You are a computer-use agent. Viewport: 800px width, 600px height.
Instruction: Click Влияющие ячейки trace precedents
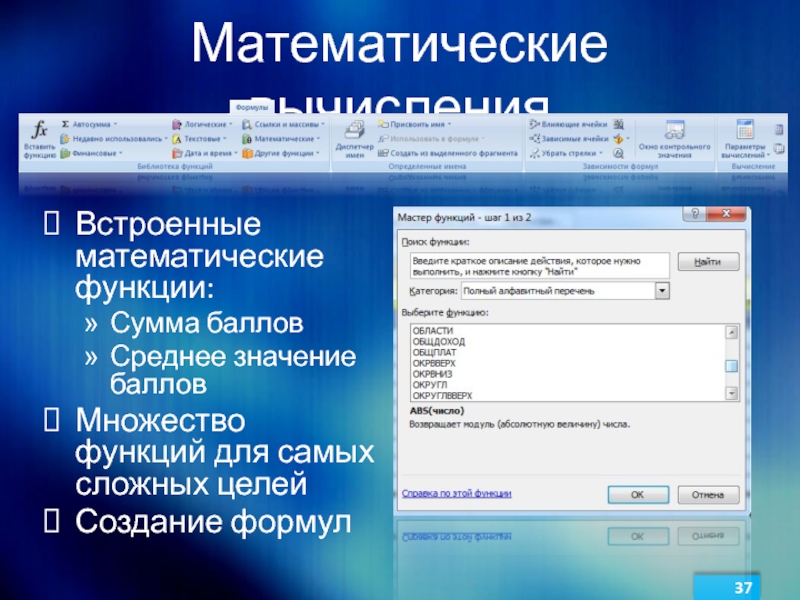(x=568, y=124)
